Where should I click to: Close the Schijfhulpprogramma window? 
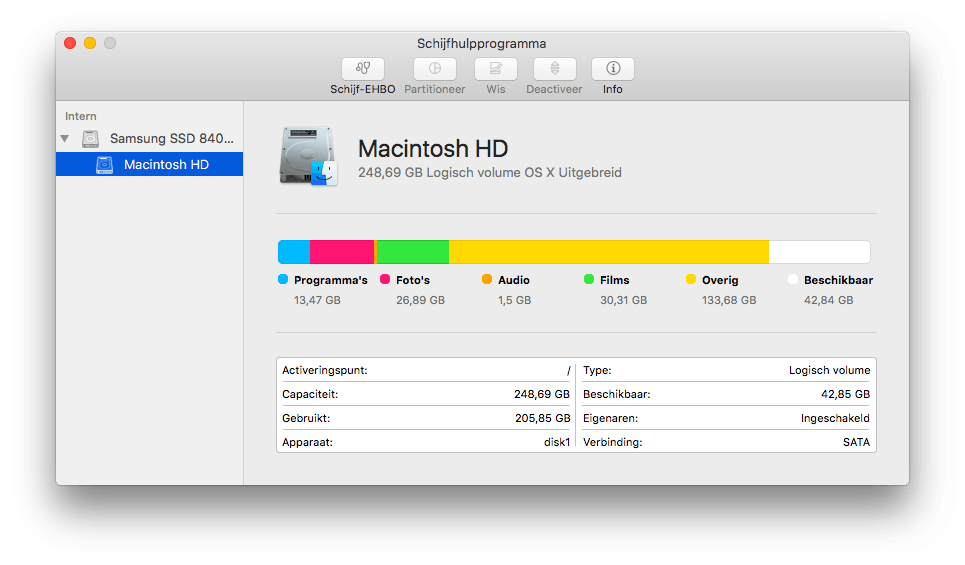point(70,43)
